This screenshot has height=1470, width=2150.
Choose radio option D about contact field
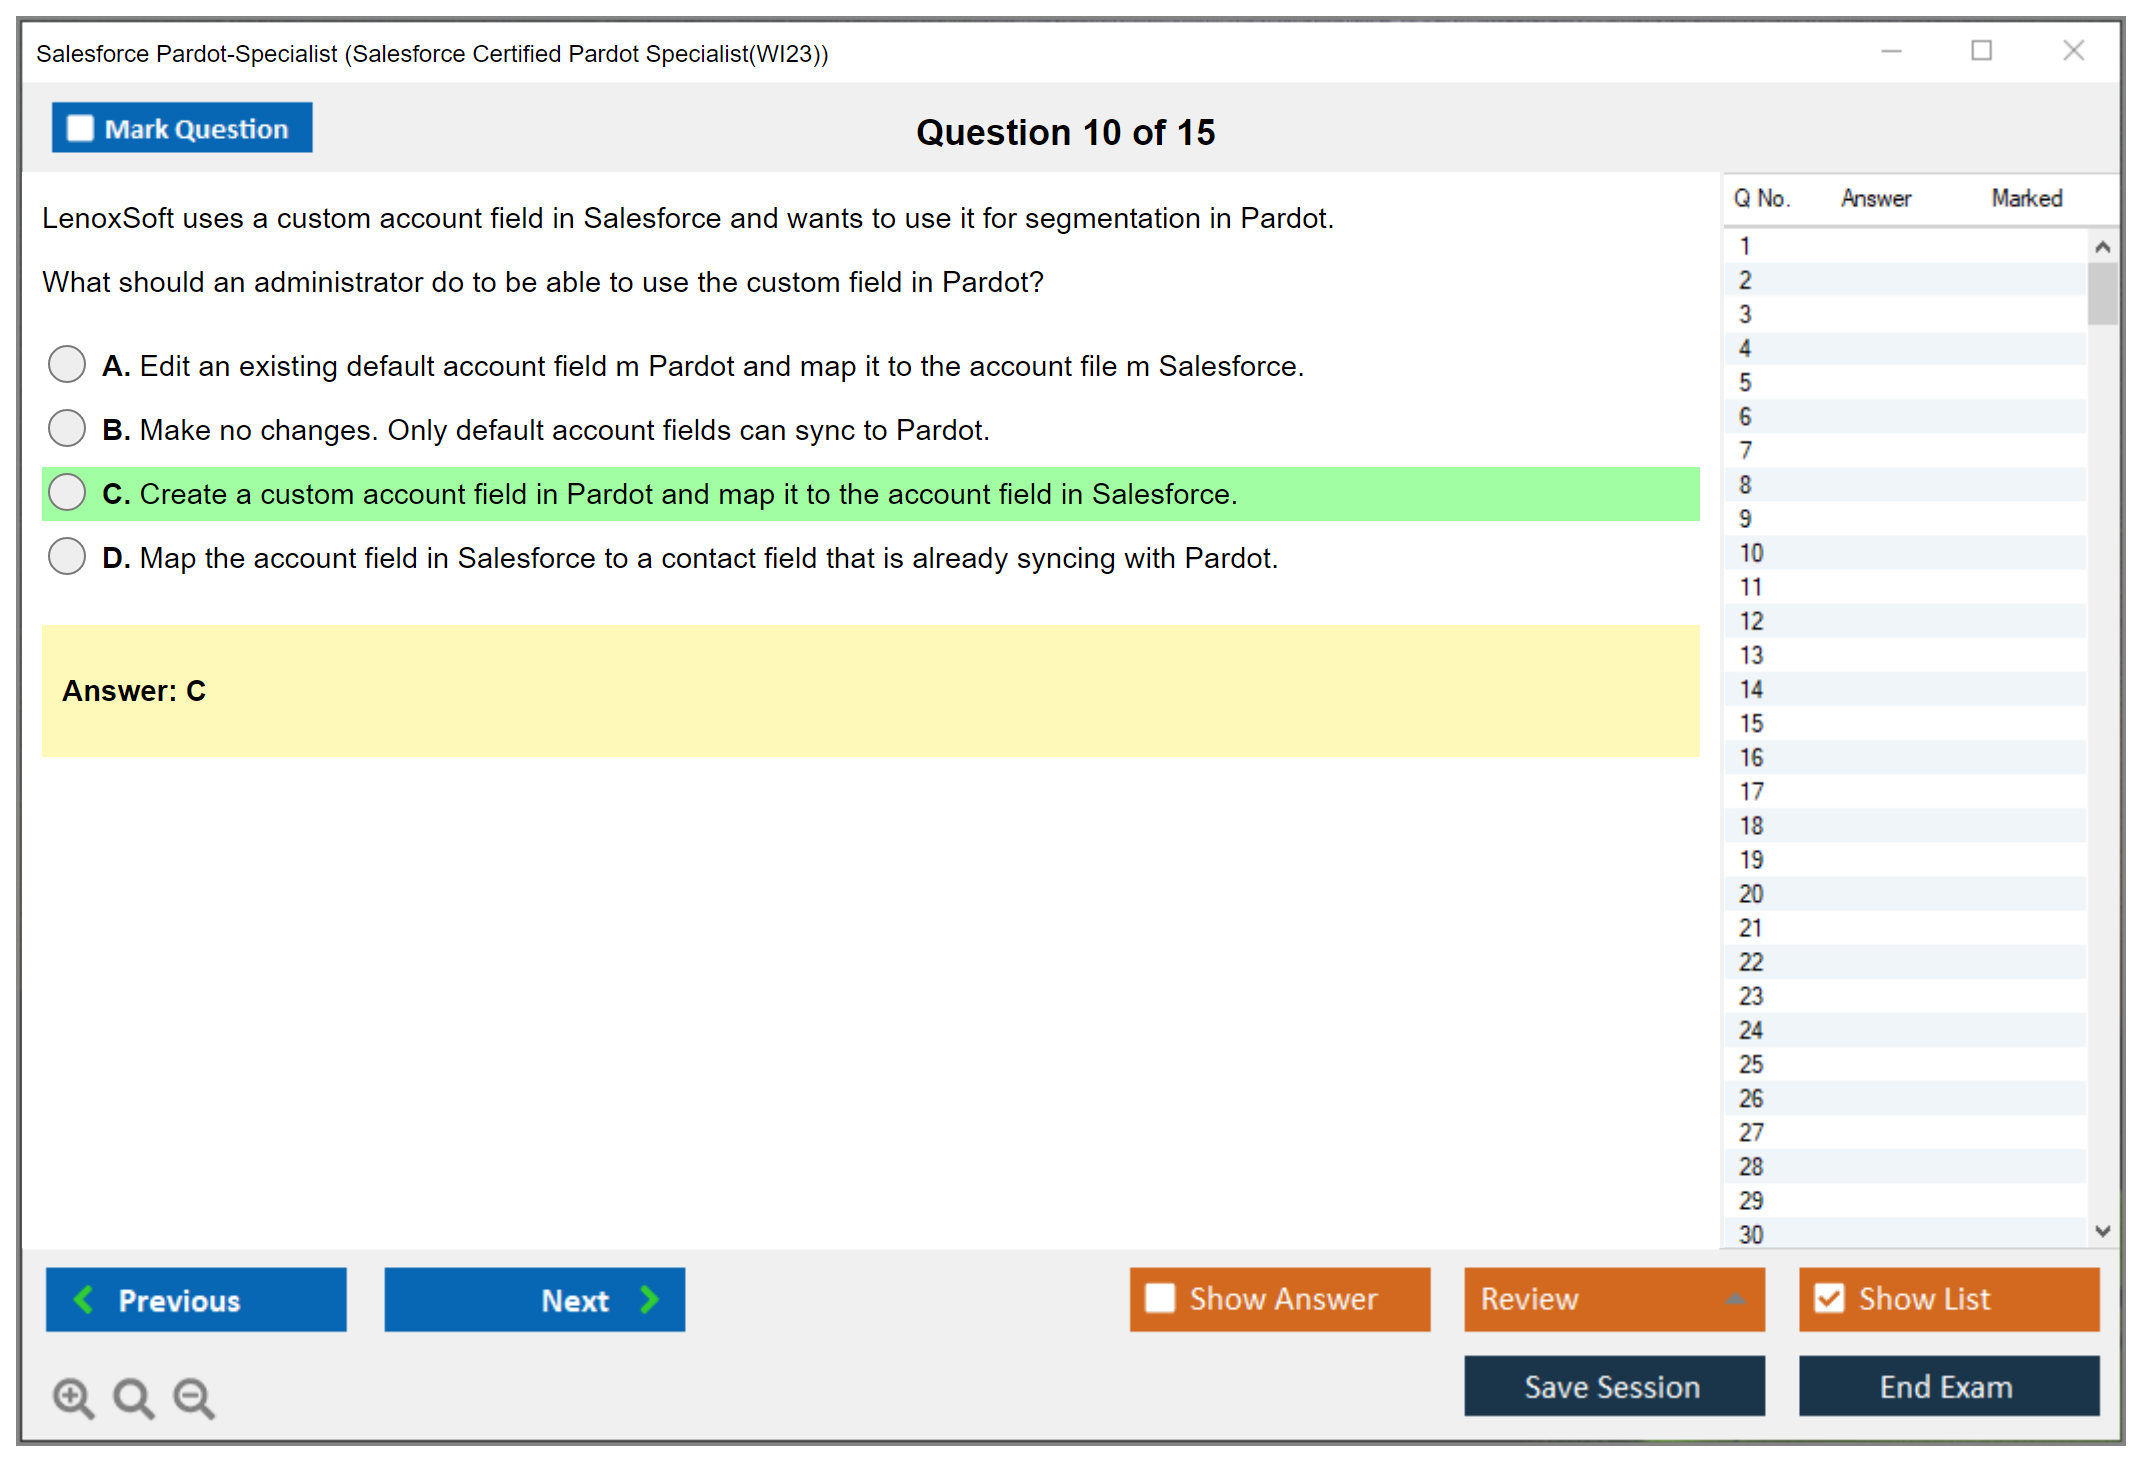point(67,557)
